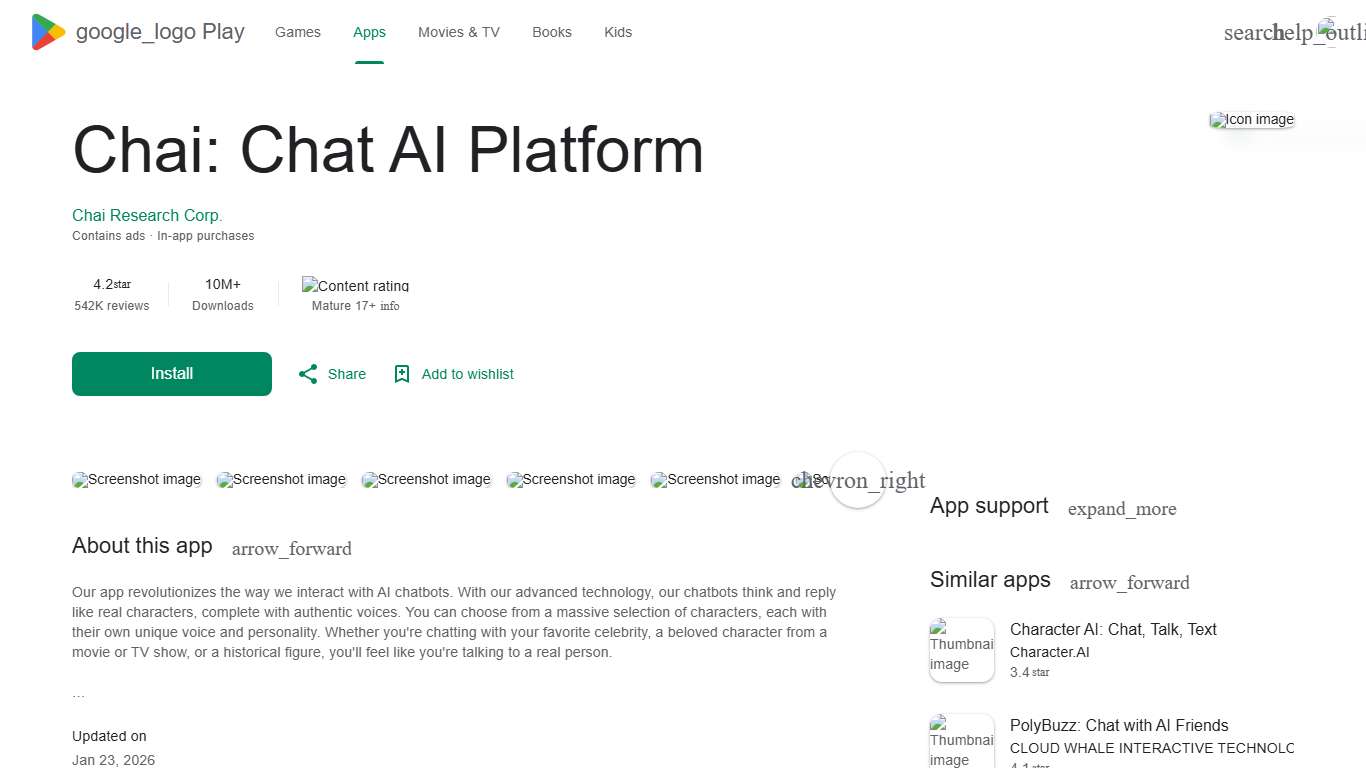The image size is (1366, 768).
Task: Open search on Google Play
Action: coord(1248,33)
